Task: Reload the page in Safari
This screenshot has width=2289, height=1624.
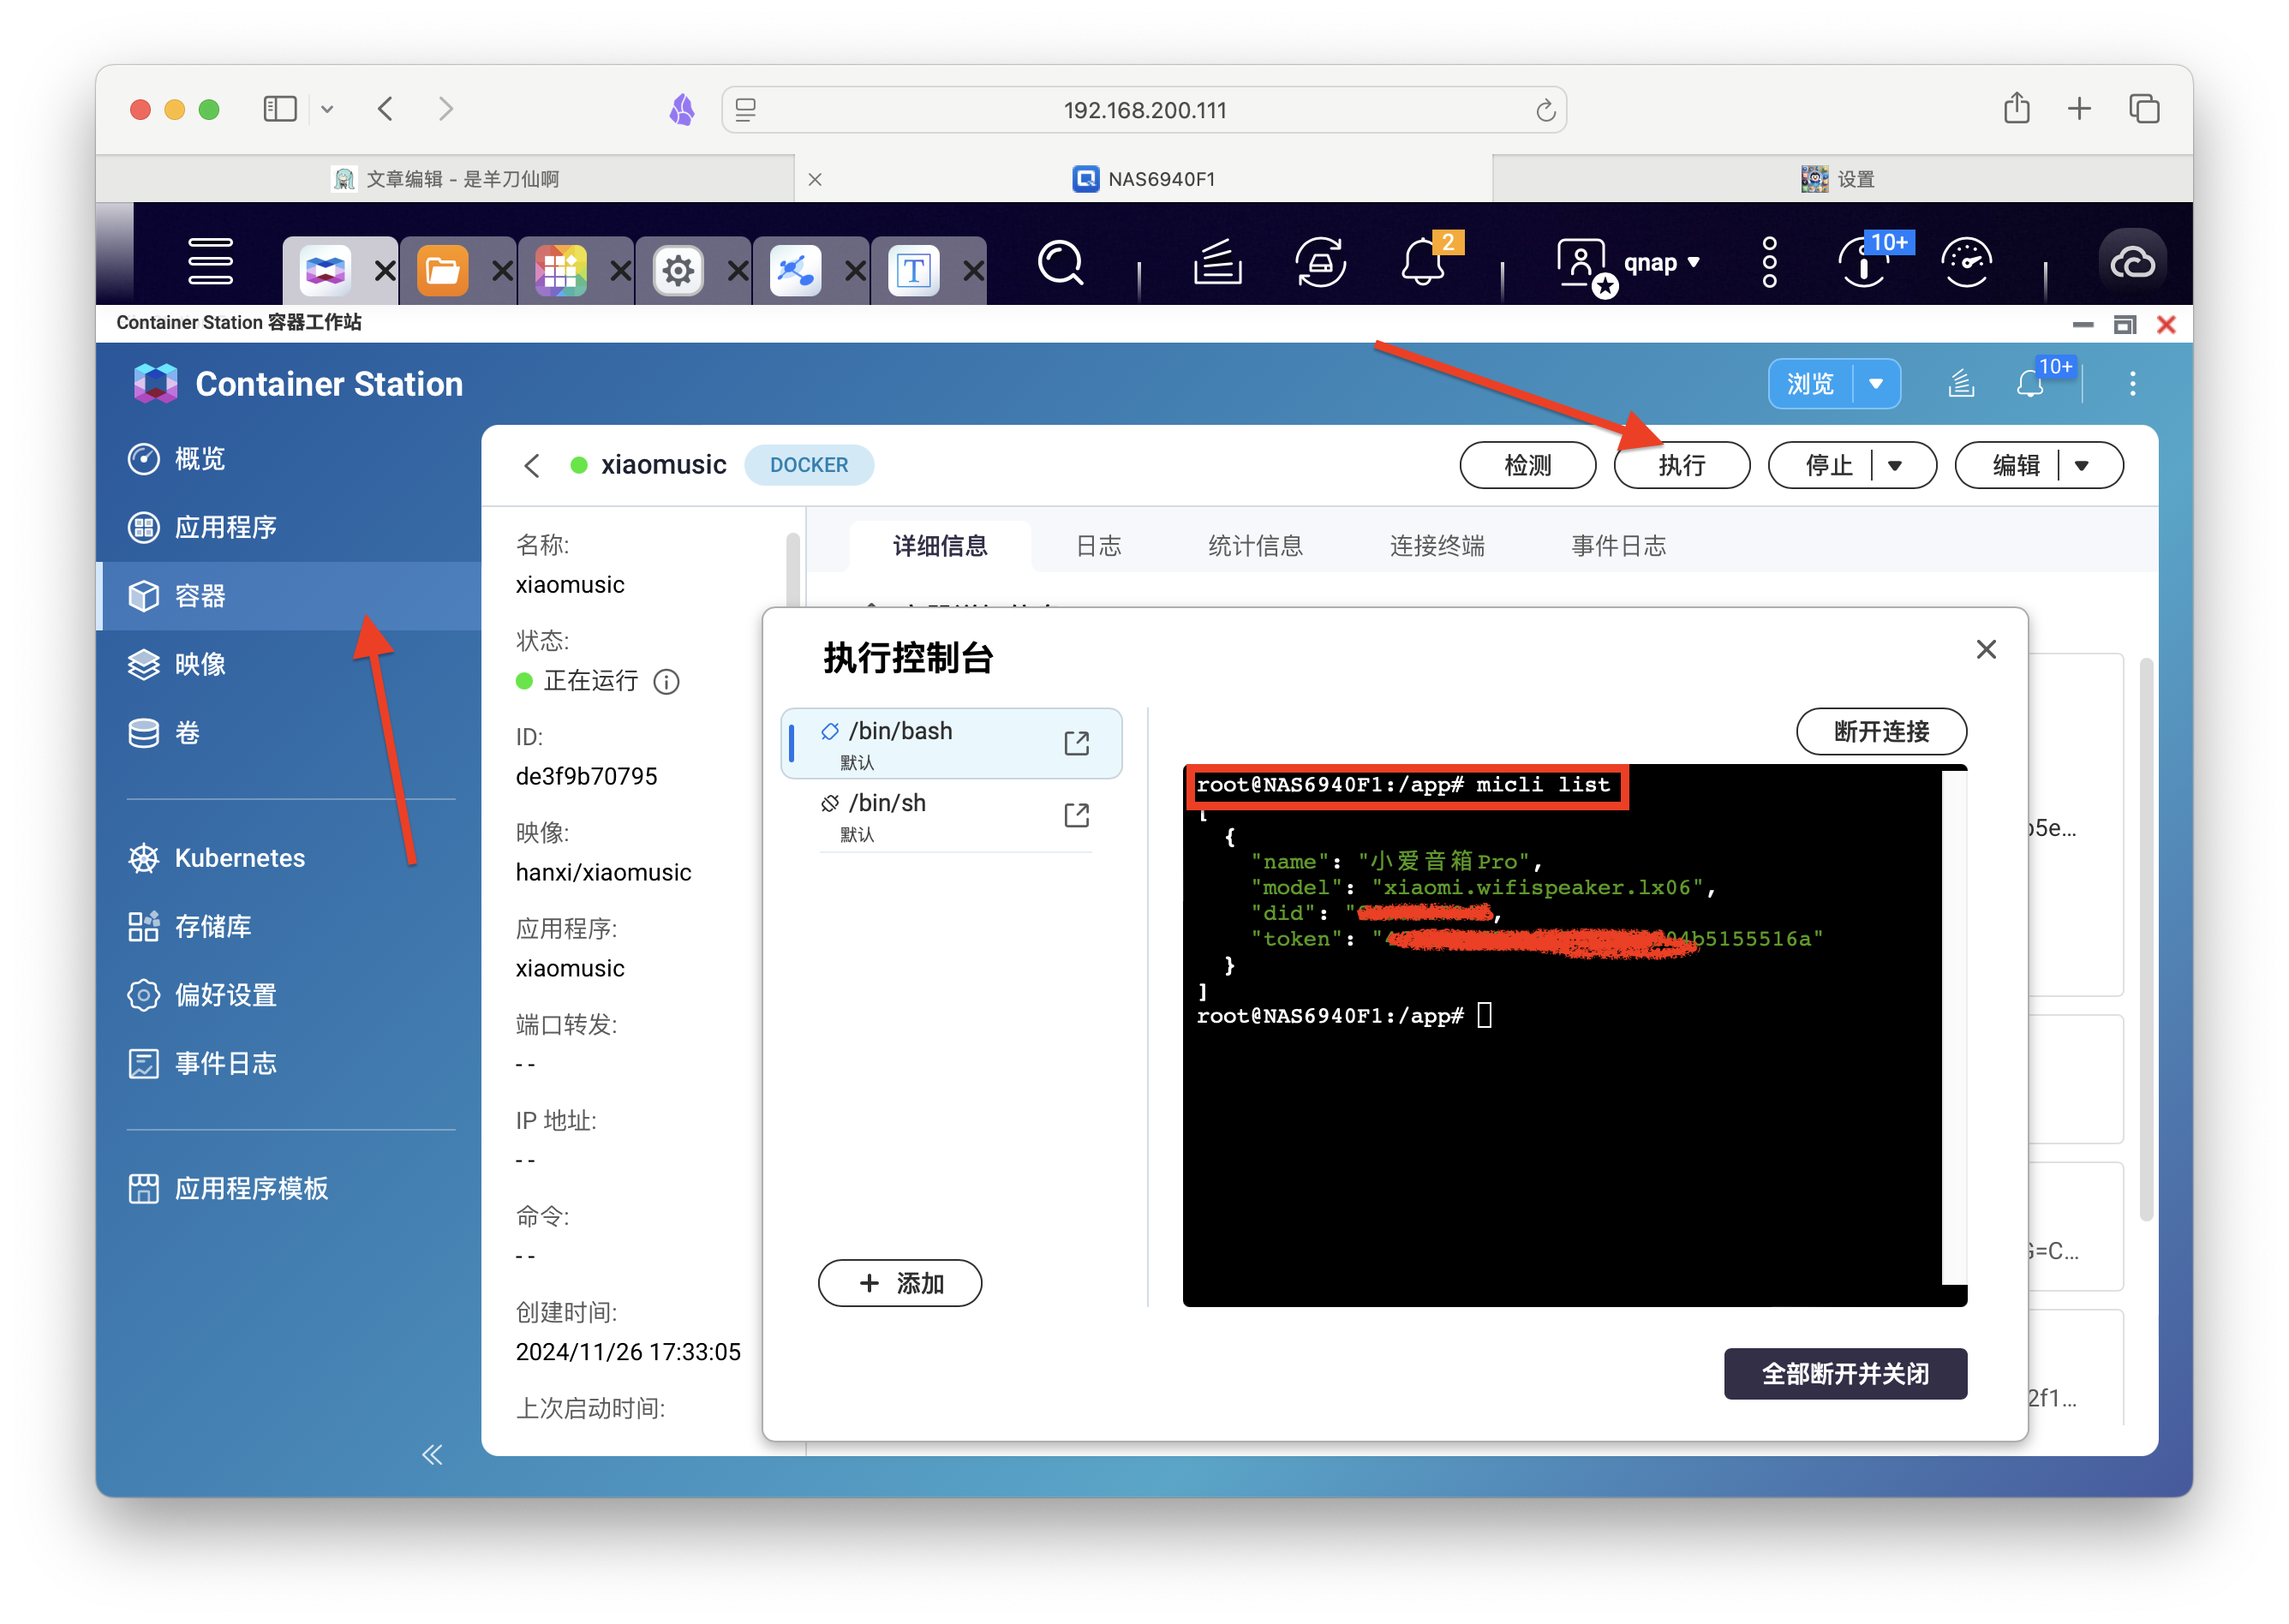Action: (1545, 110)
